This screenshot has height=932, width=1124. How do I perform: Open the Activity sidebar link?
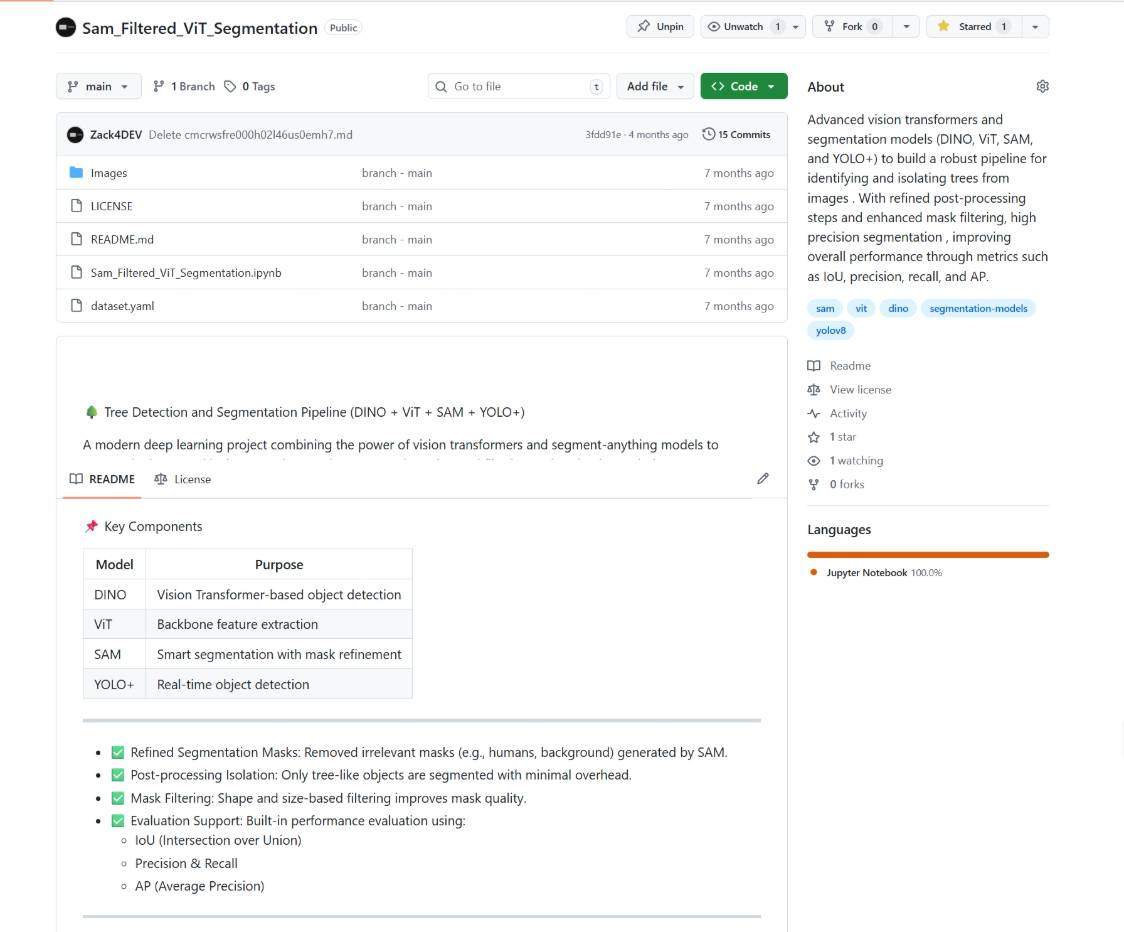pyautogui.click(x=837, y=413)
